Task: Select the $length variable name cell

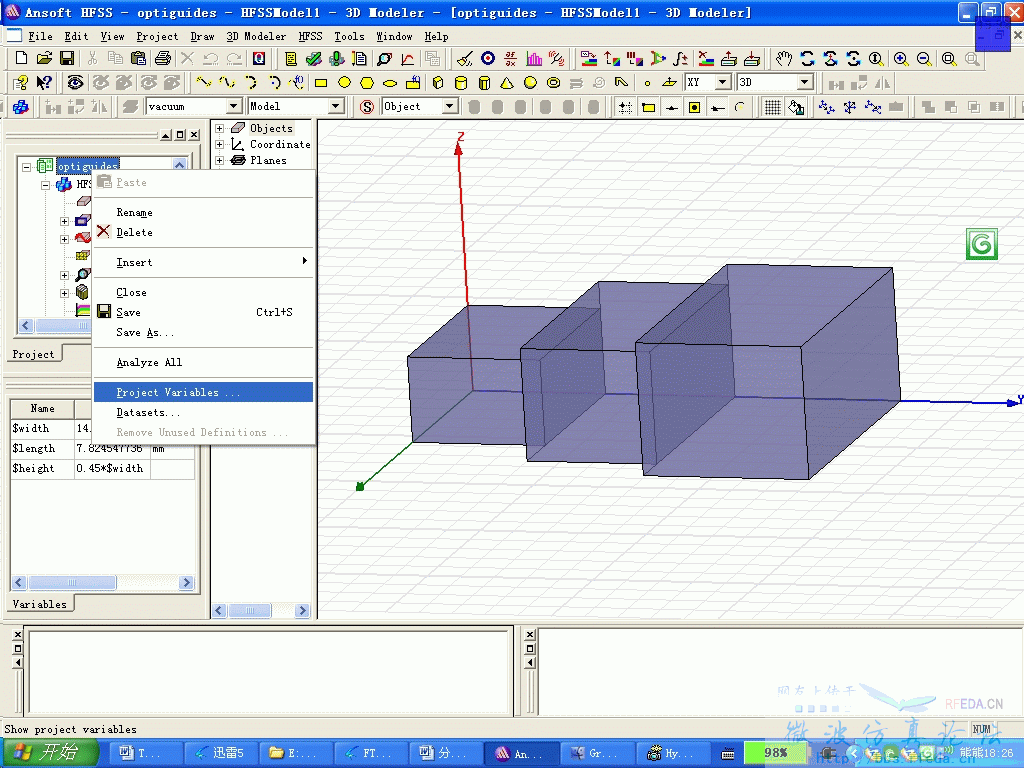Action: click(x=42, y=449)
